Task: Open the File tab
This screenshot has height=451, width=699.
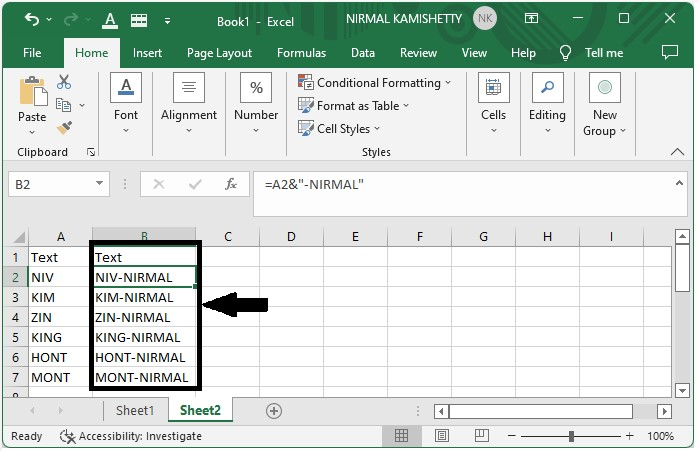Action: tap(32, 53)
